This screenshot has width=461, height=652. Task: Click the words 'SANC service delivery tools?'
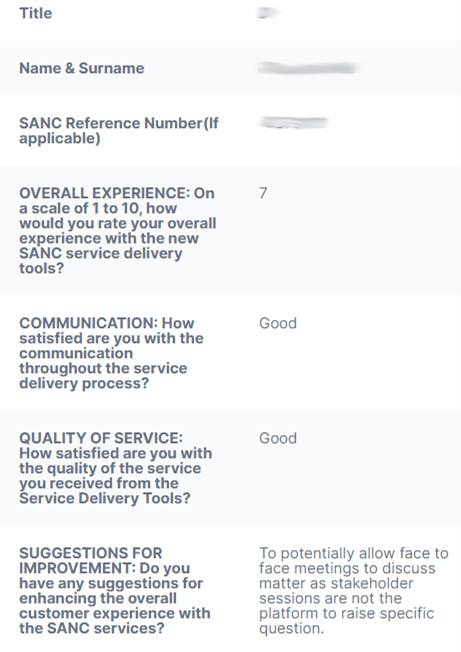click(x=101, y=261)
